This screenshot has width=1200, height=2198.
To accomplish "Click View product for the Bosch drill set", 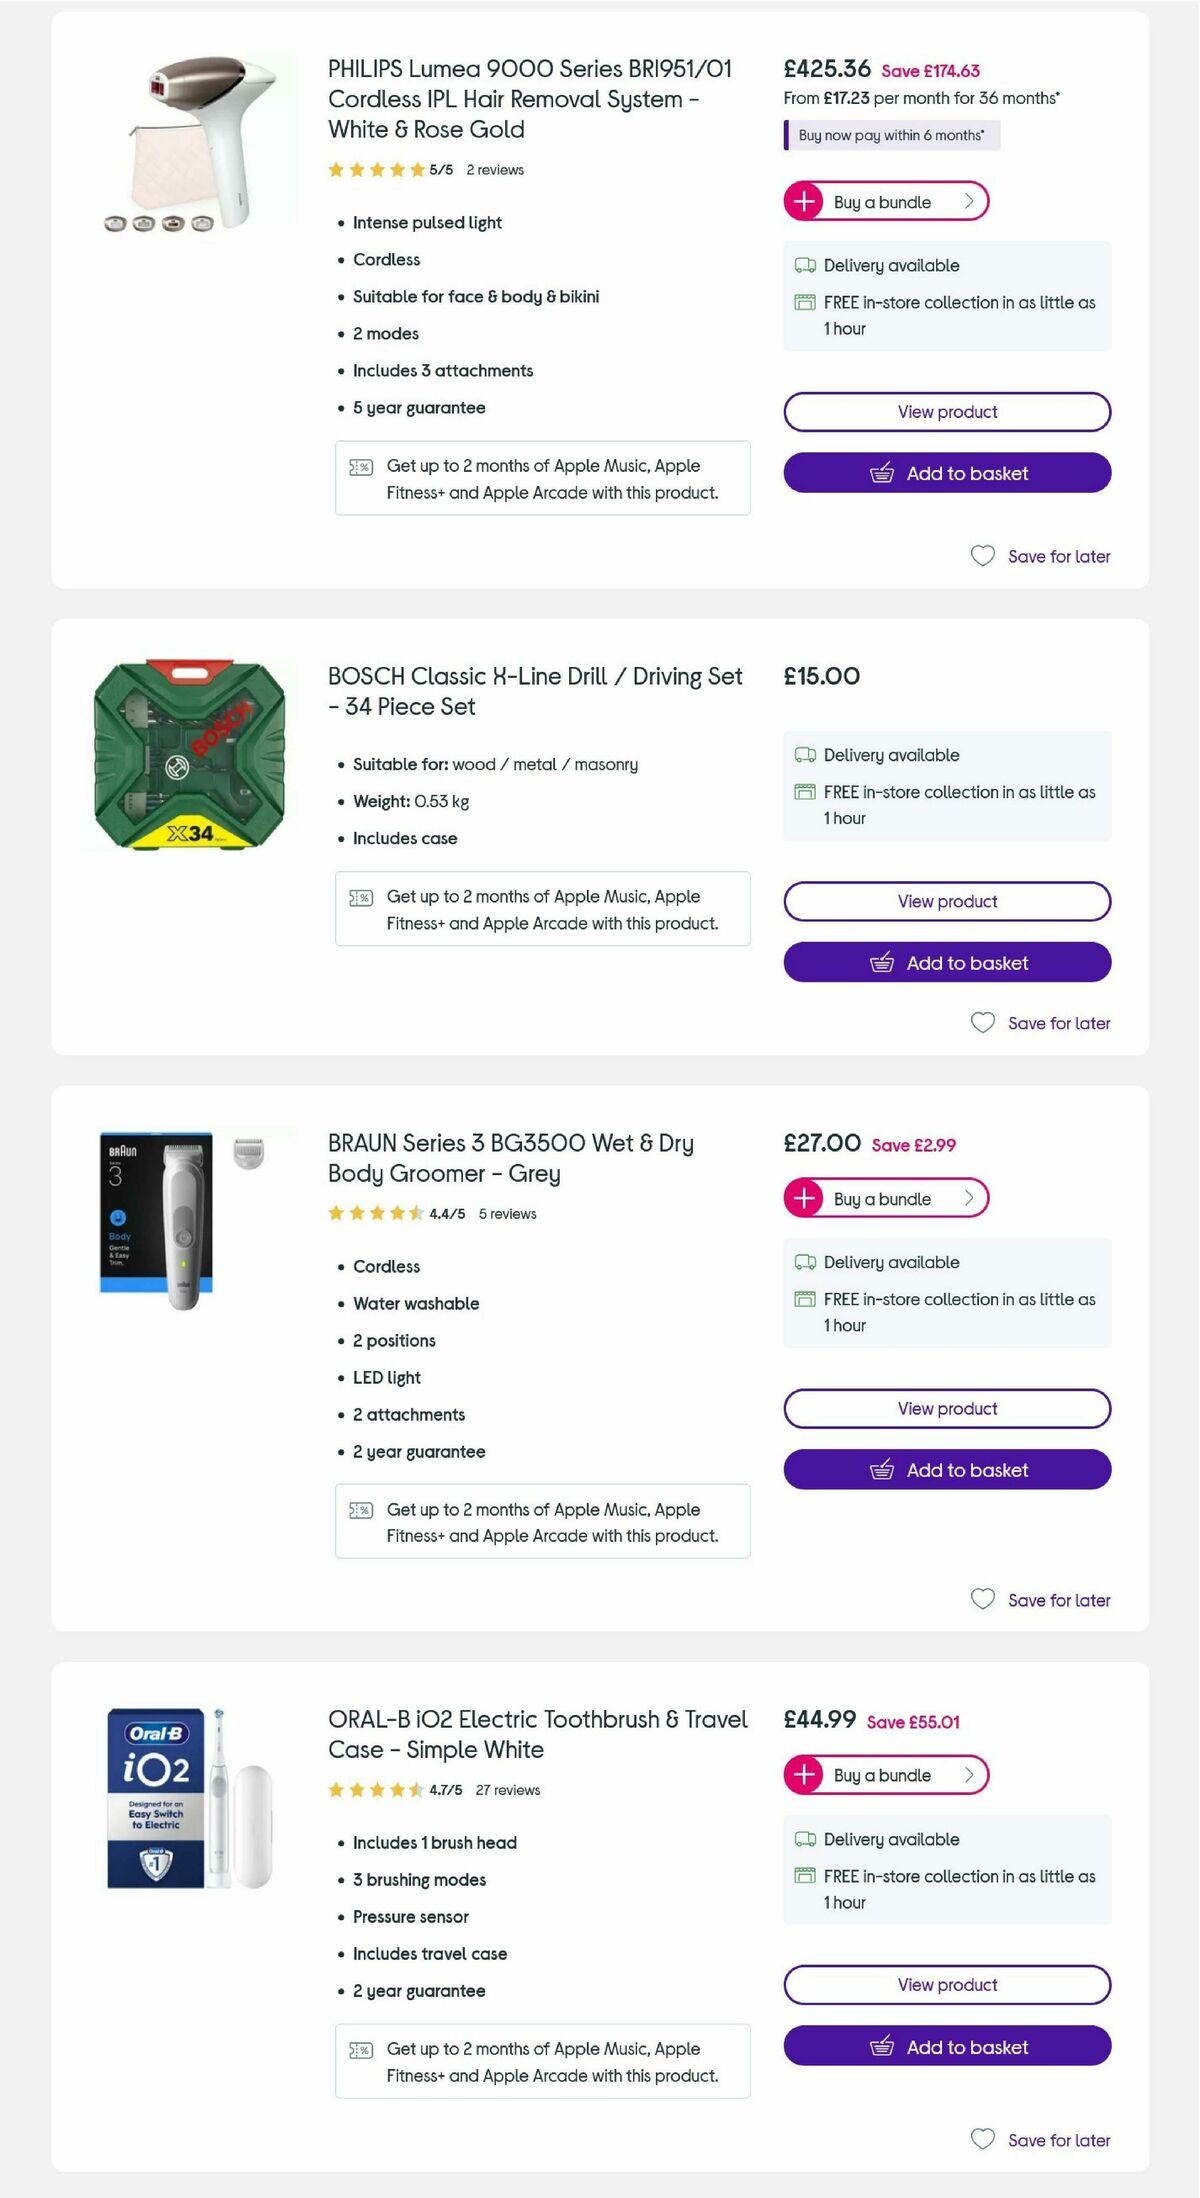I will tap(946, 901).
